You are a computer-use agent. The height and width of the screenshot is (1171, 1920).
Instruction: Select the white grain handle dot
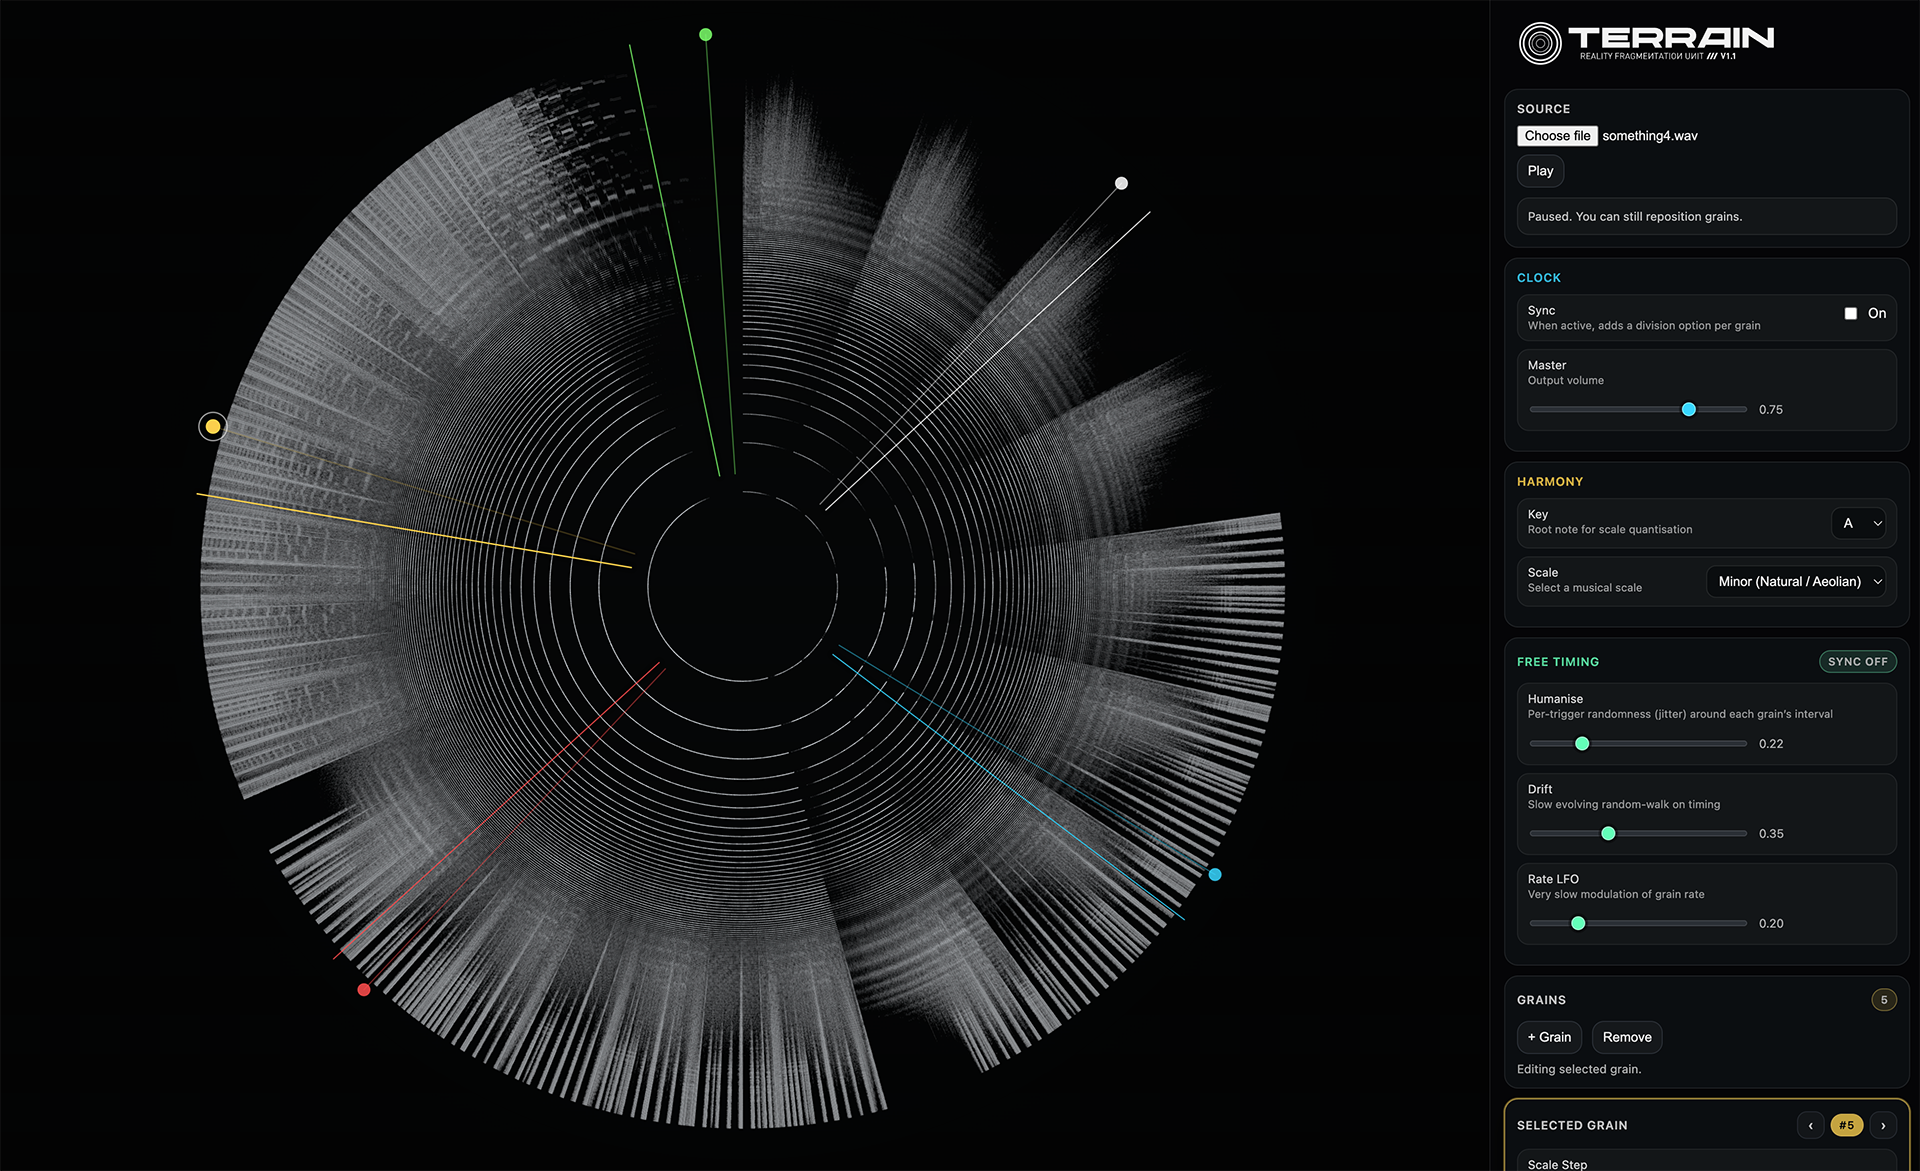[x=1121, y=183]
